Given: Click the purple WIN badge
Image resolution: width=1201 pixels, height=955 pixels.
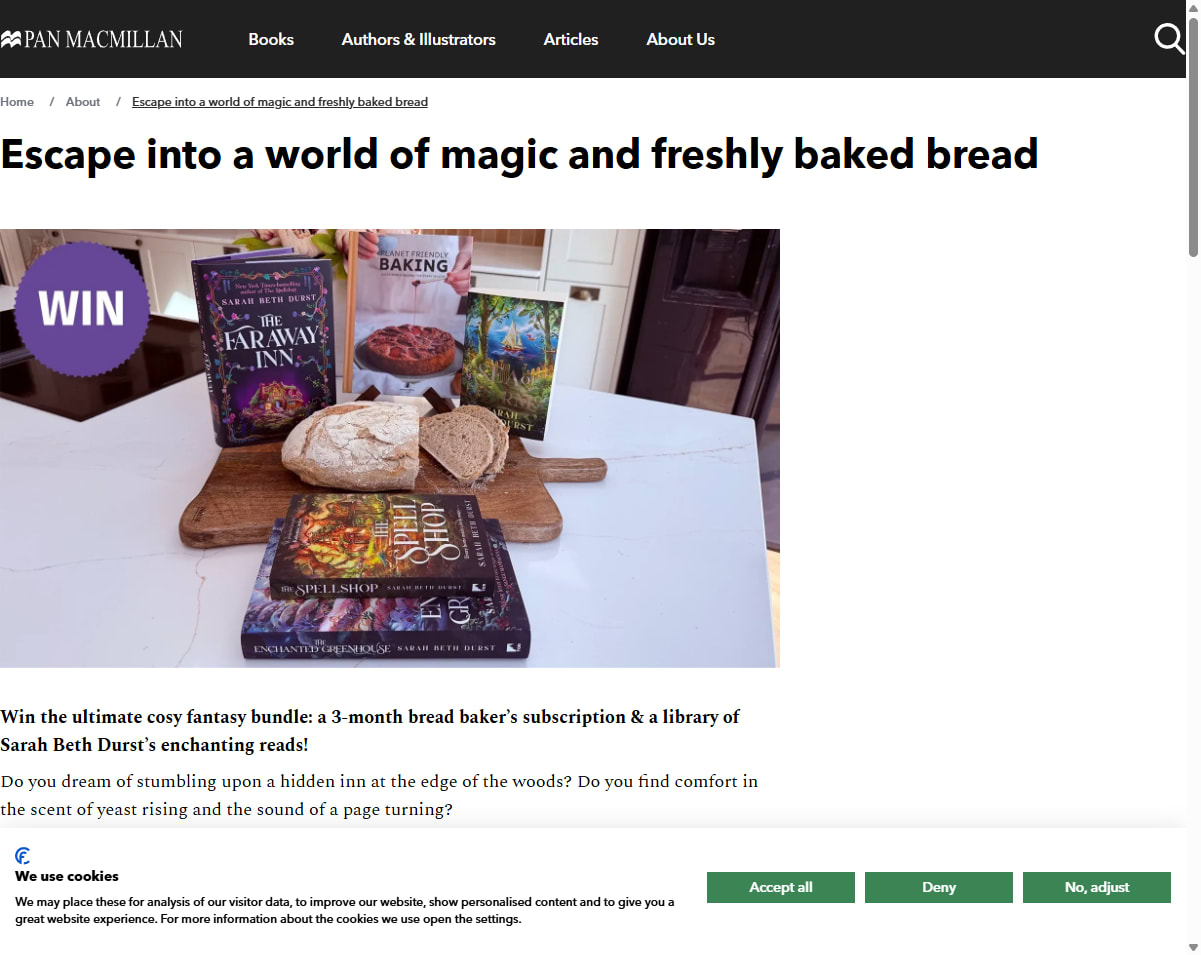Looking at the screenshot, I should [x=82, y=309].
